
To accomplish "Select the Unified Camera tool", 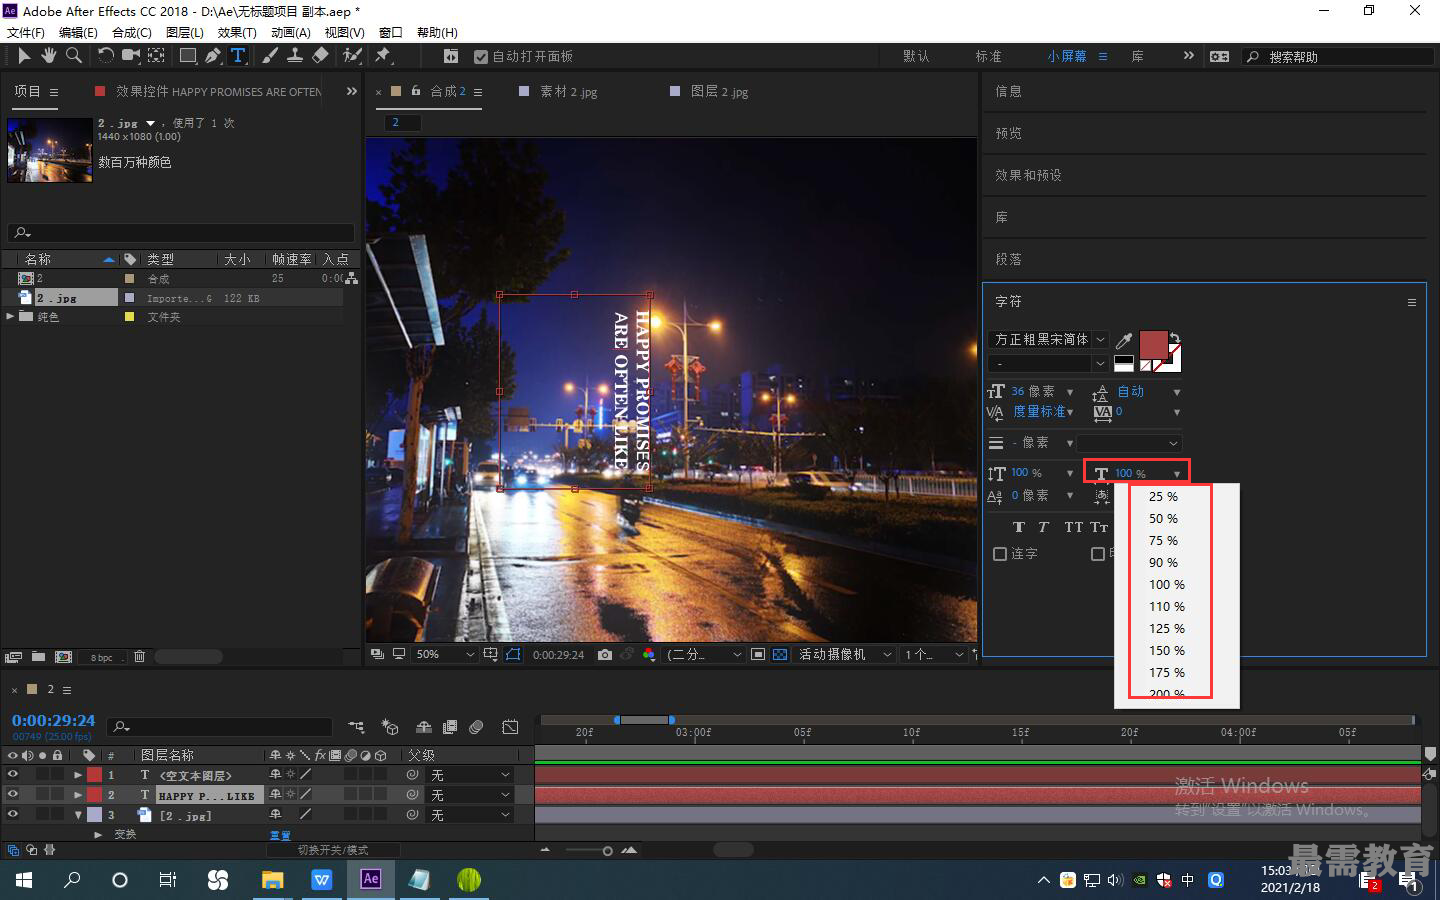I will click(x=131, y=56).
